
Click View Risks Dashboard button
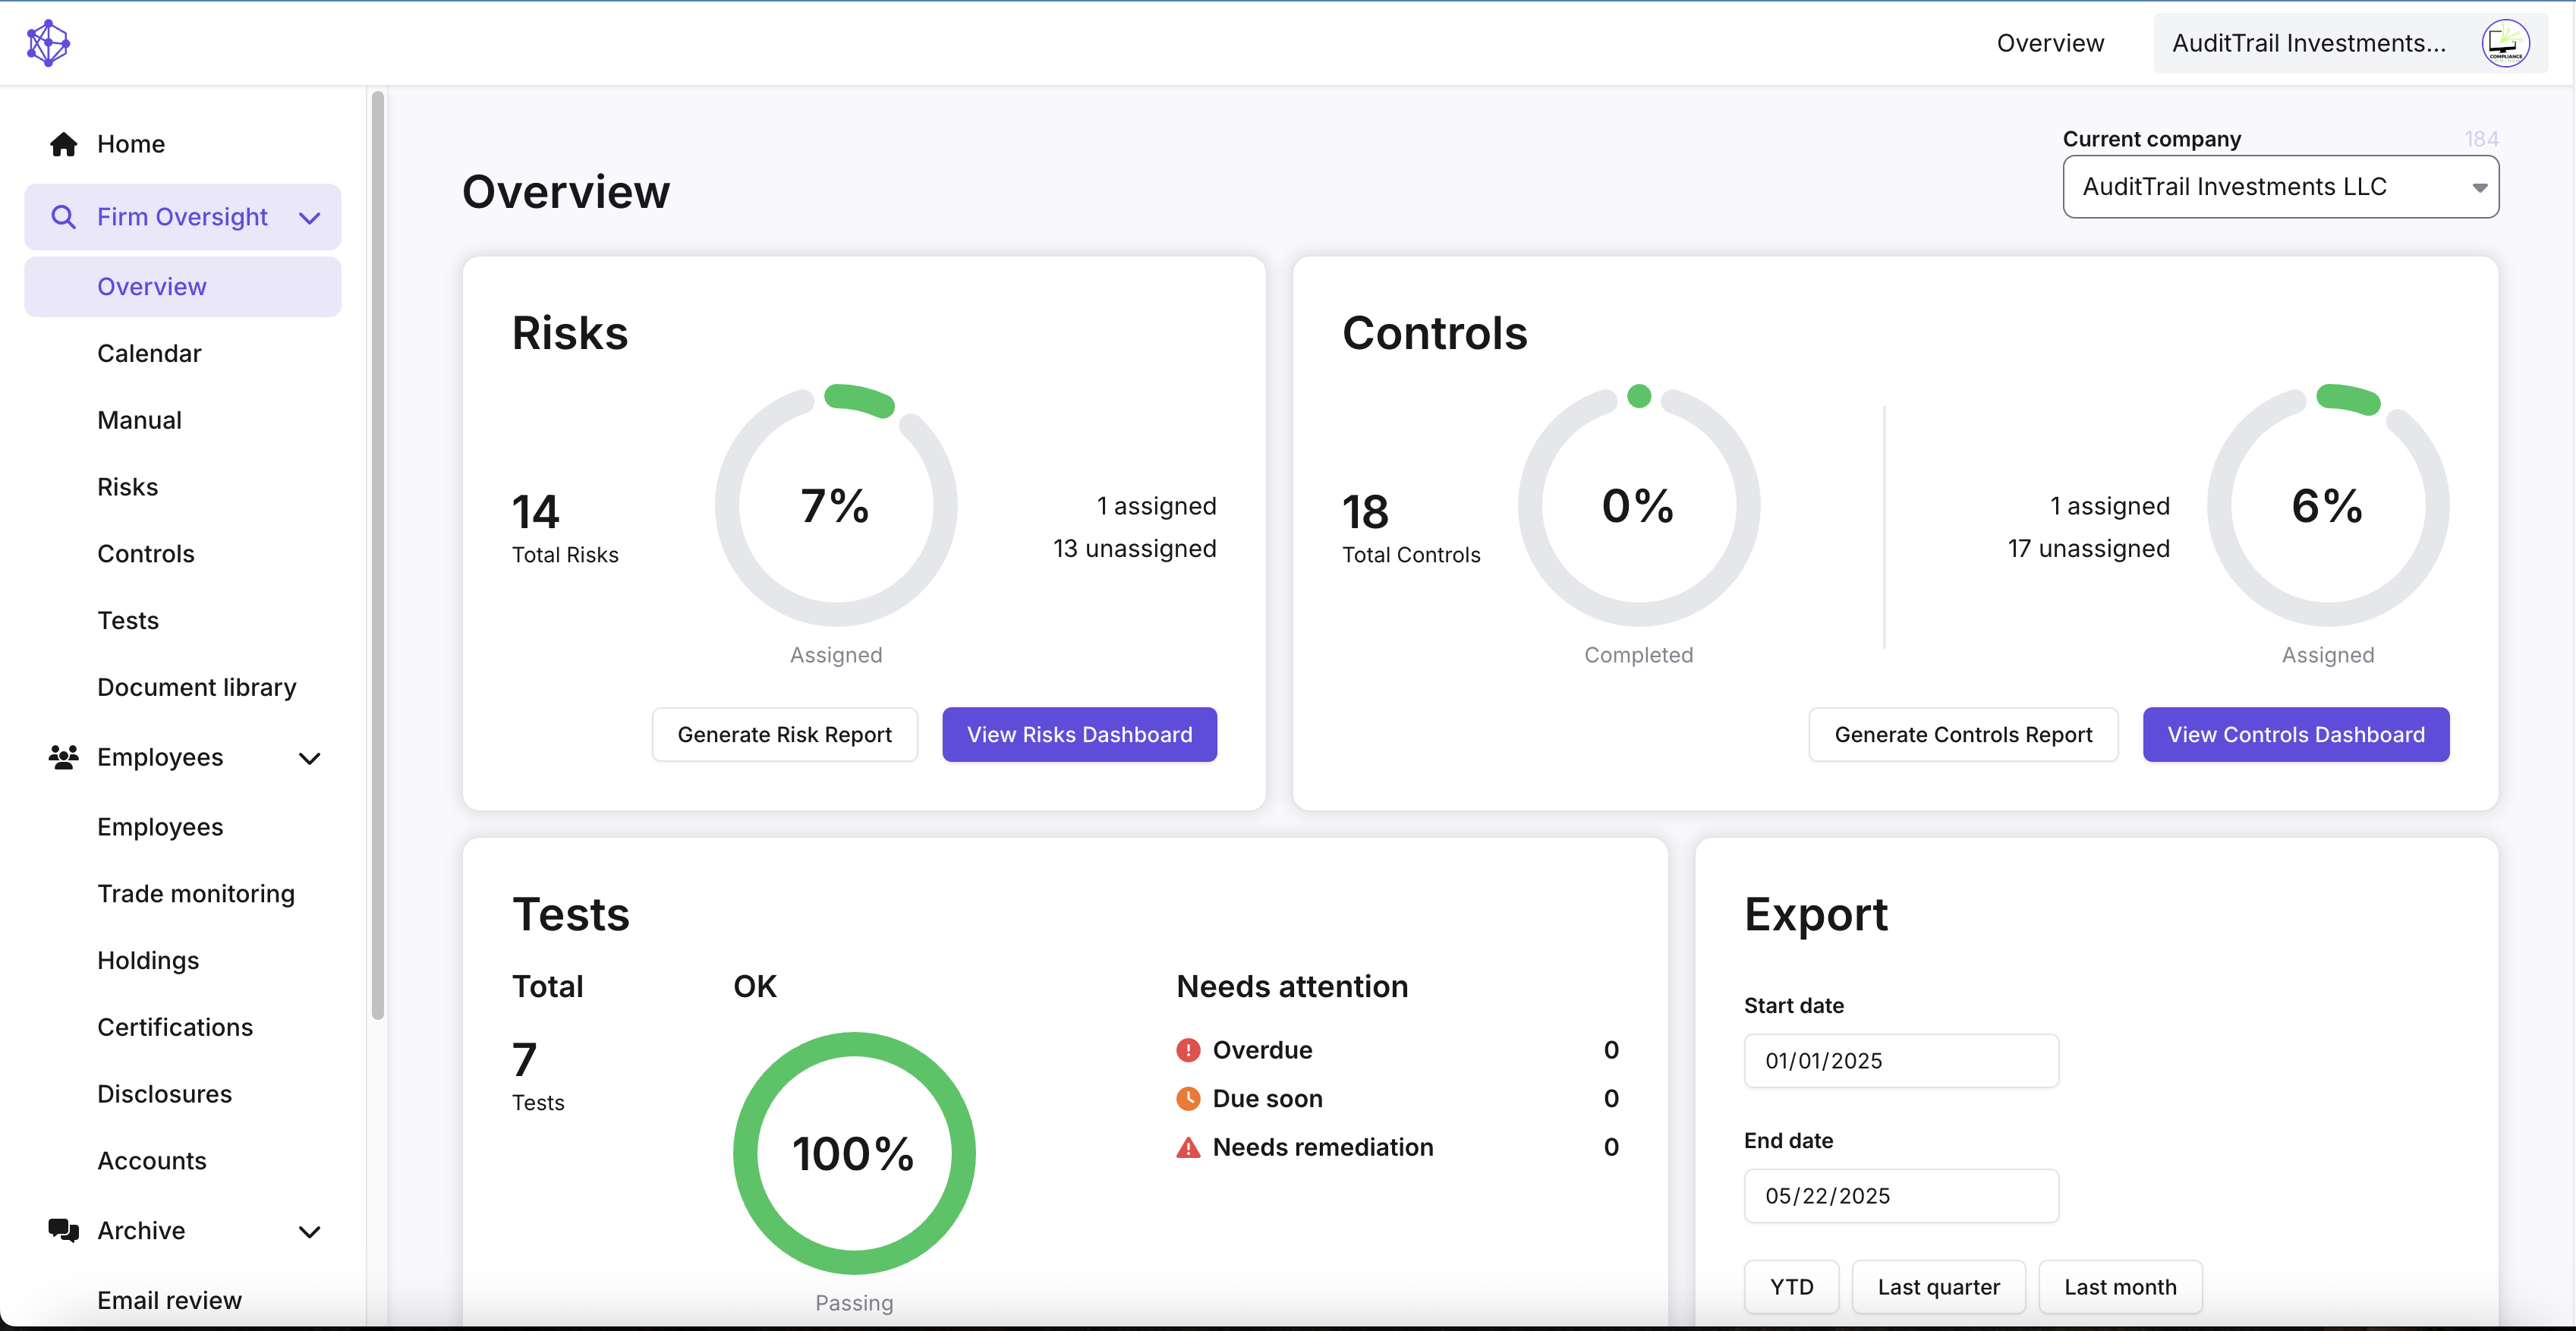tap(1079, 734)
